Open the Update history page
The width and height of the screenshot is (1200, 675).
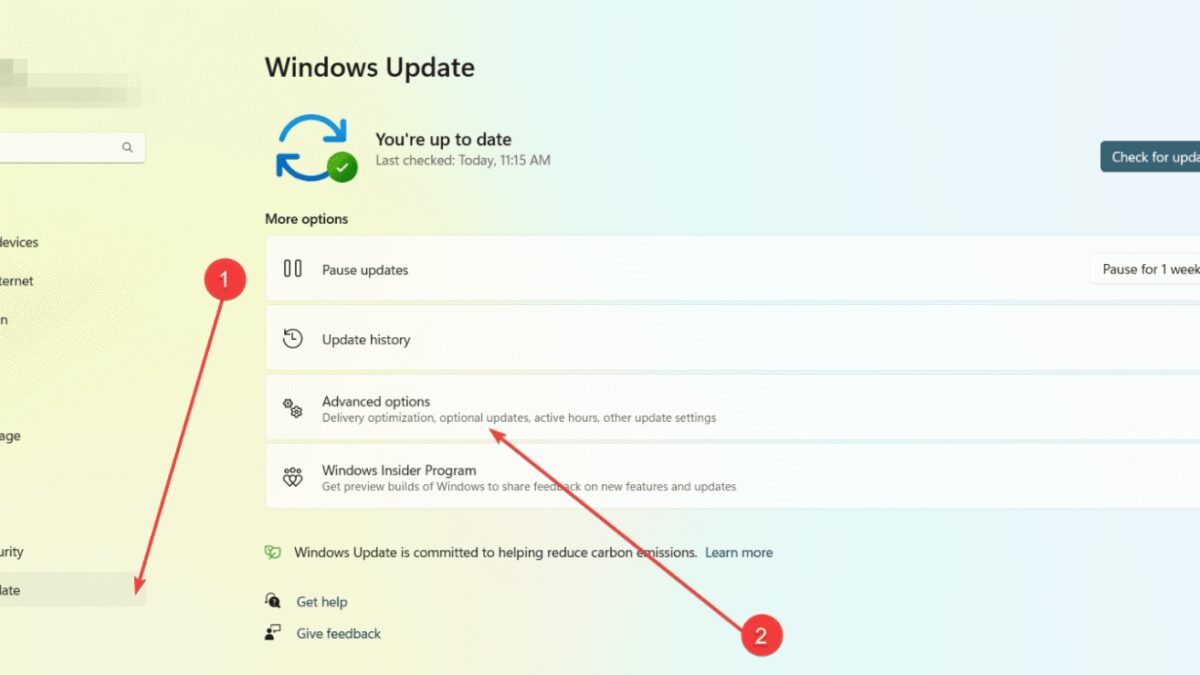pos(700,338)
